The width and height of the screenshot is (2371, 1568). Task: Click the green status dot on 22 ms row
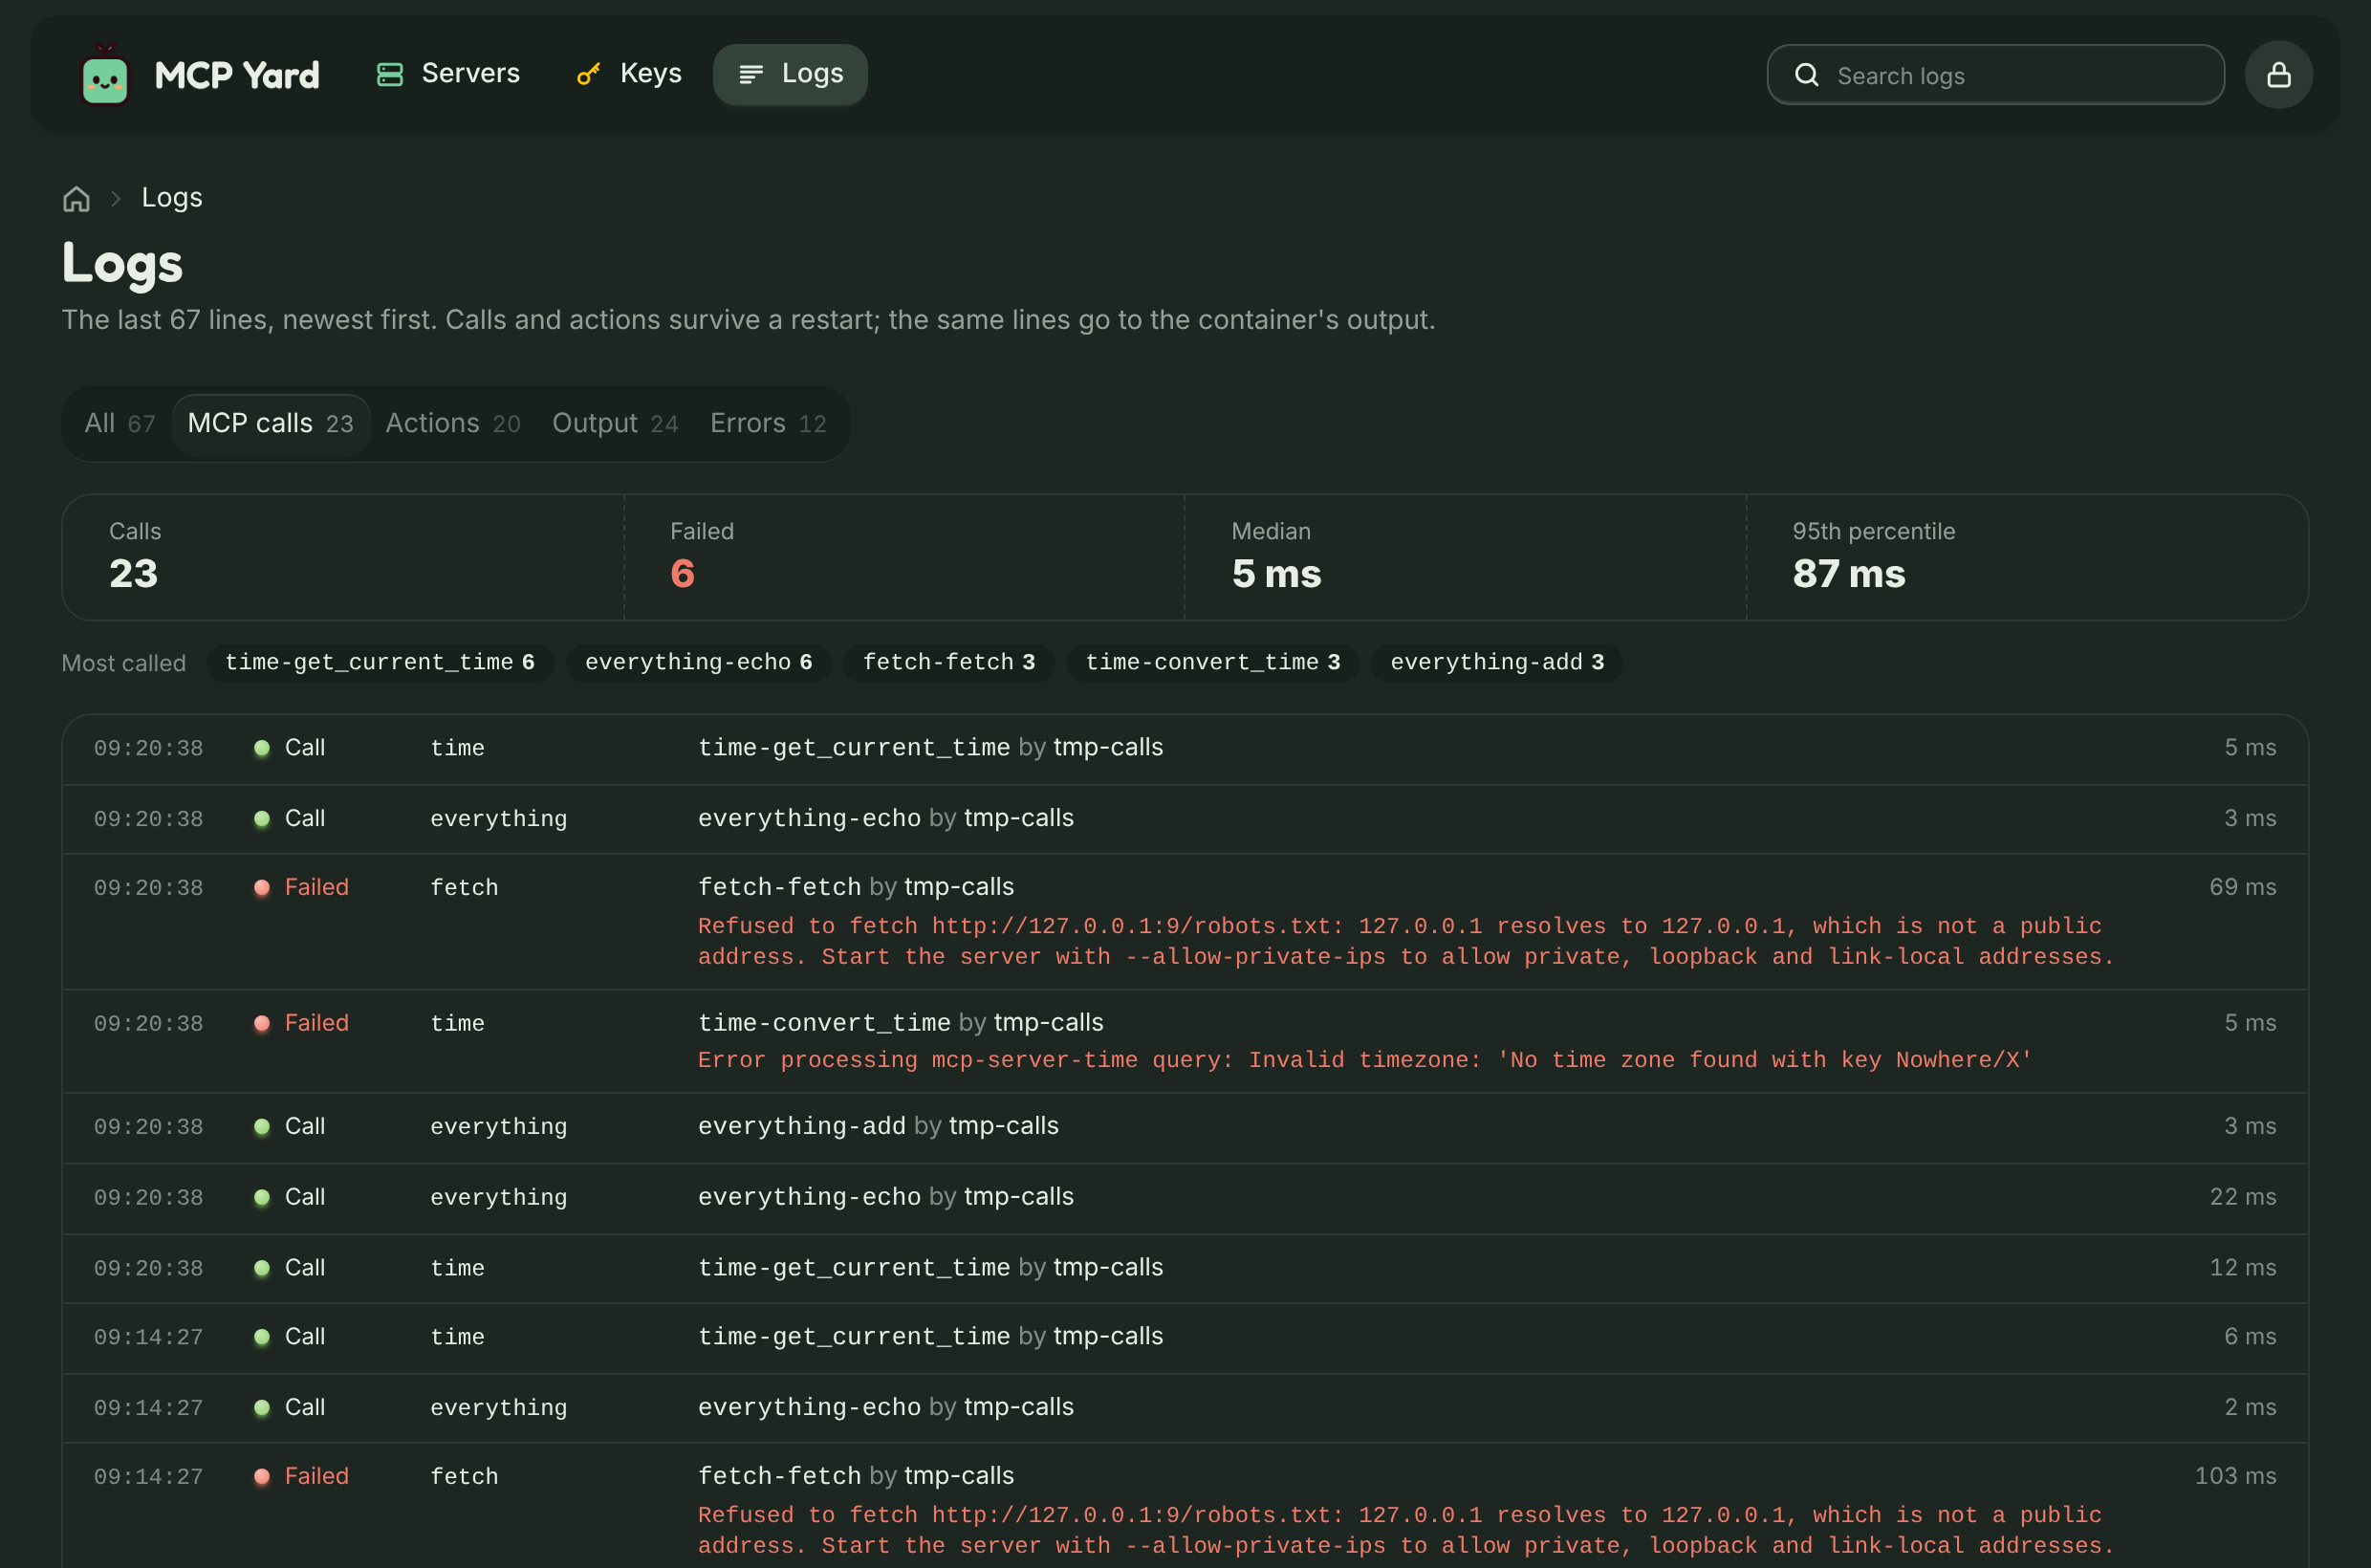click(262, 1198)
